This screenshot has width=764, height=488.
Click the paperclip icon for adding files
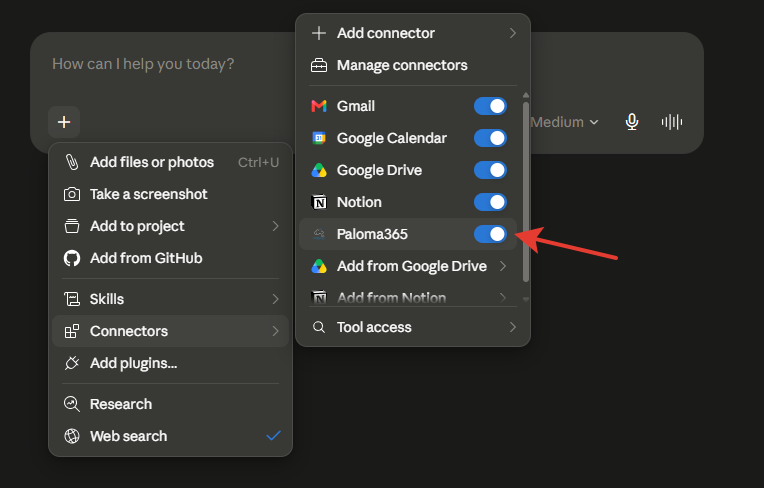click(72, 162)
